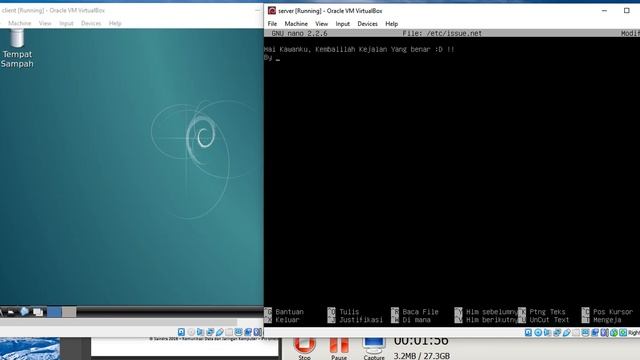
Task: Click the USB indicator in client status bar
Action: (x=220, y=332)
